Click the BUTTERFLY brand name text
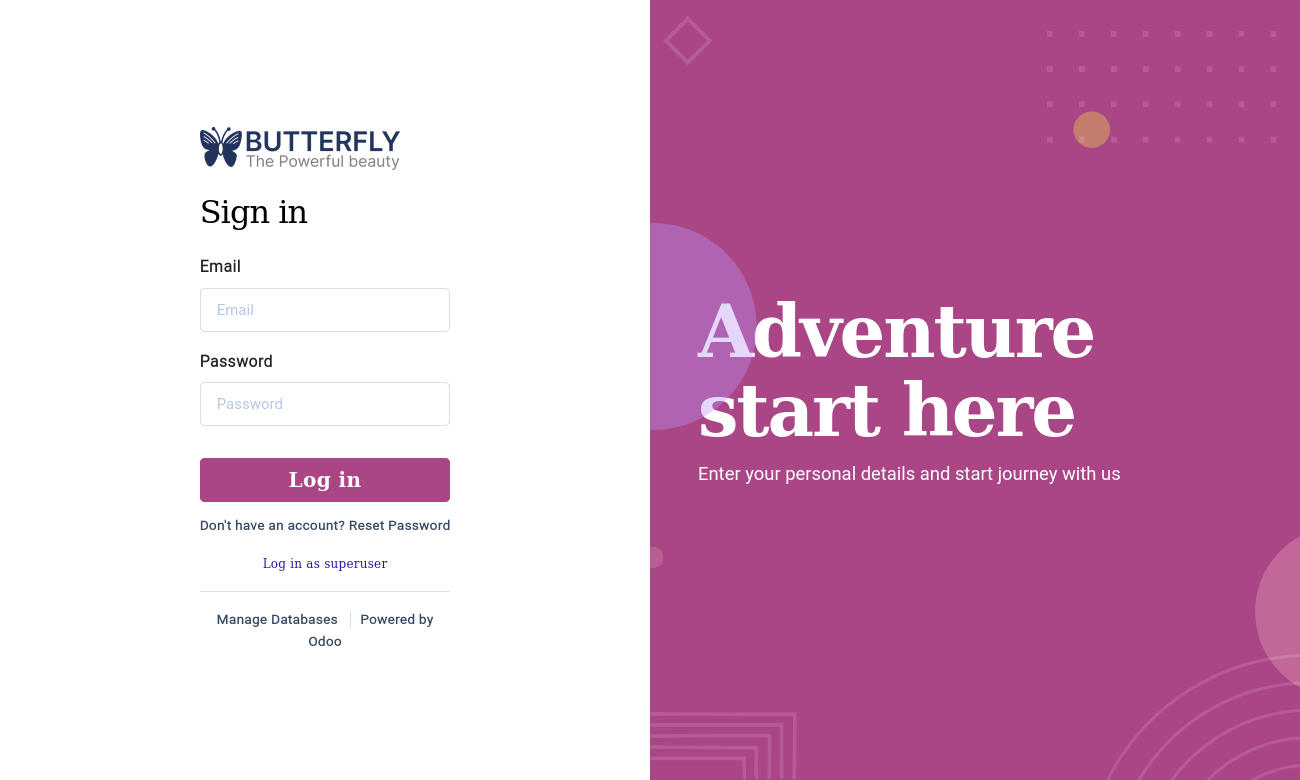The width and height of the screenshot is (1300, 780). (x=323, y=141)
